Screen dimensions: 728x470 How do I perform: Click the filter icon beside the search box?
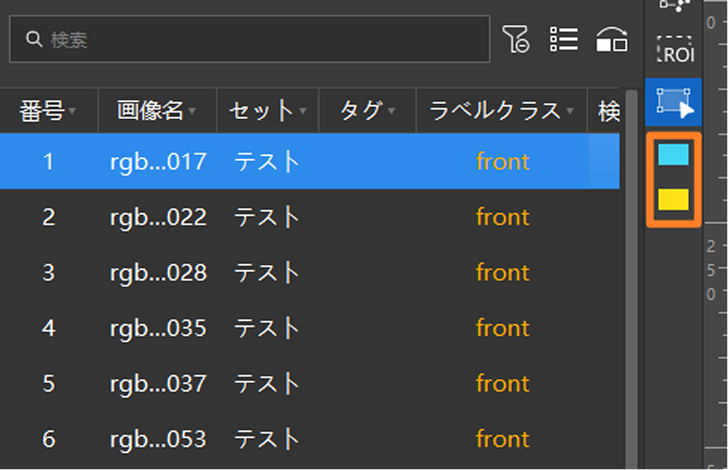(515, 39)
